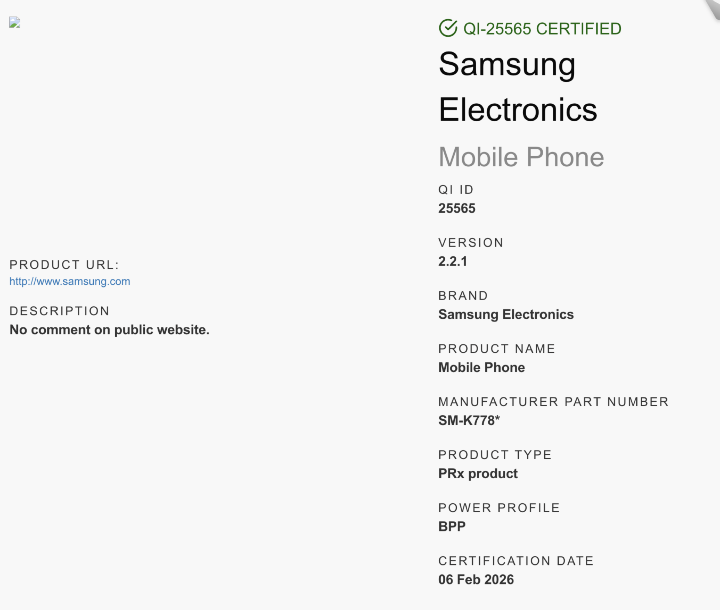Image resolution: width=720 pixels, height=610 pixels.
Task: Click the bold Samsung Electronics brand value
Action: [506, 315]
